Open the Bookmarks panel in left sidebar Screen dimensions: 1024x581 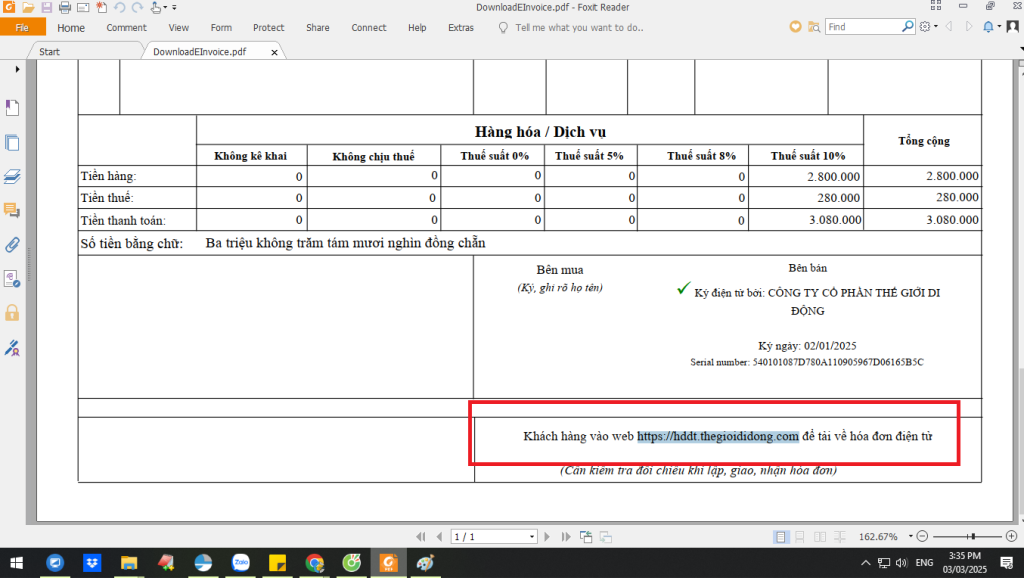pos(12,107)
